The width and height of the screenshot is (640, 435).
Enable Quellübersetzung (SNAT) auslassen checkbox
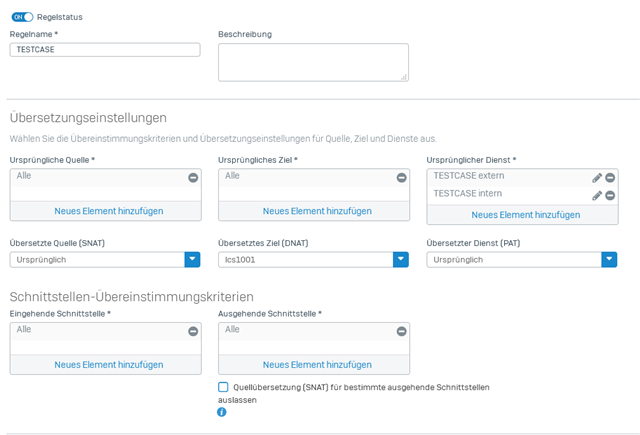(x=223, y=387)
